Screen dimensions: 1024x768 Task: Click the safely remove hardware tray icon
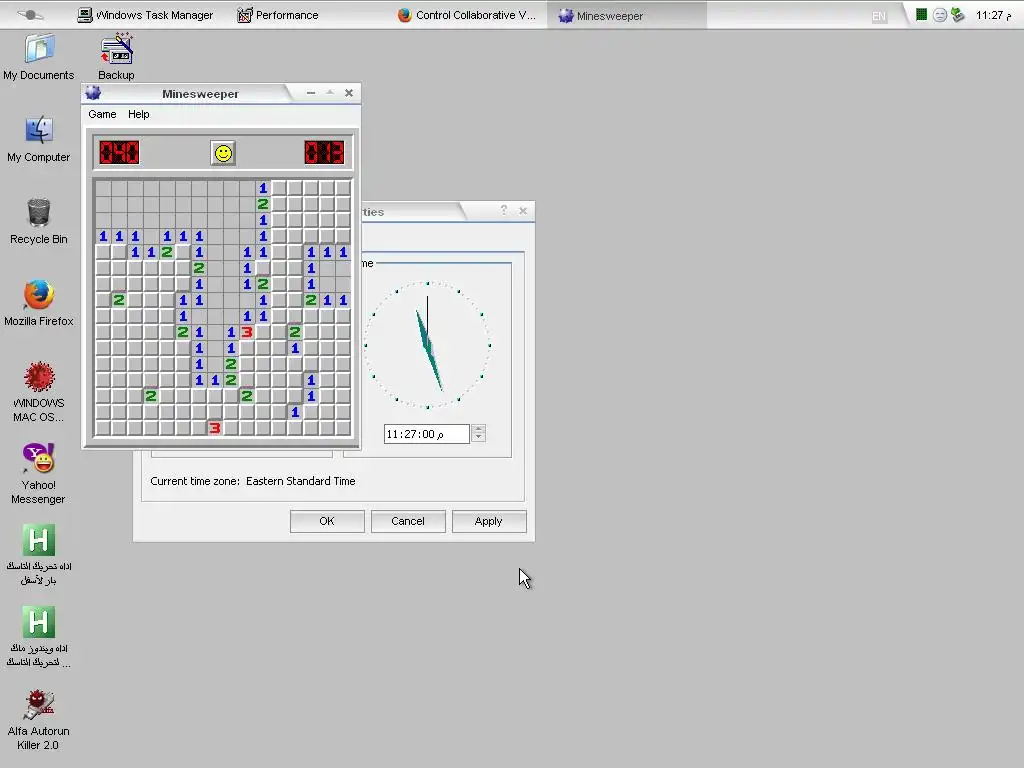pos(957,14)
